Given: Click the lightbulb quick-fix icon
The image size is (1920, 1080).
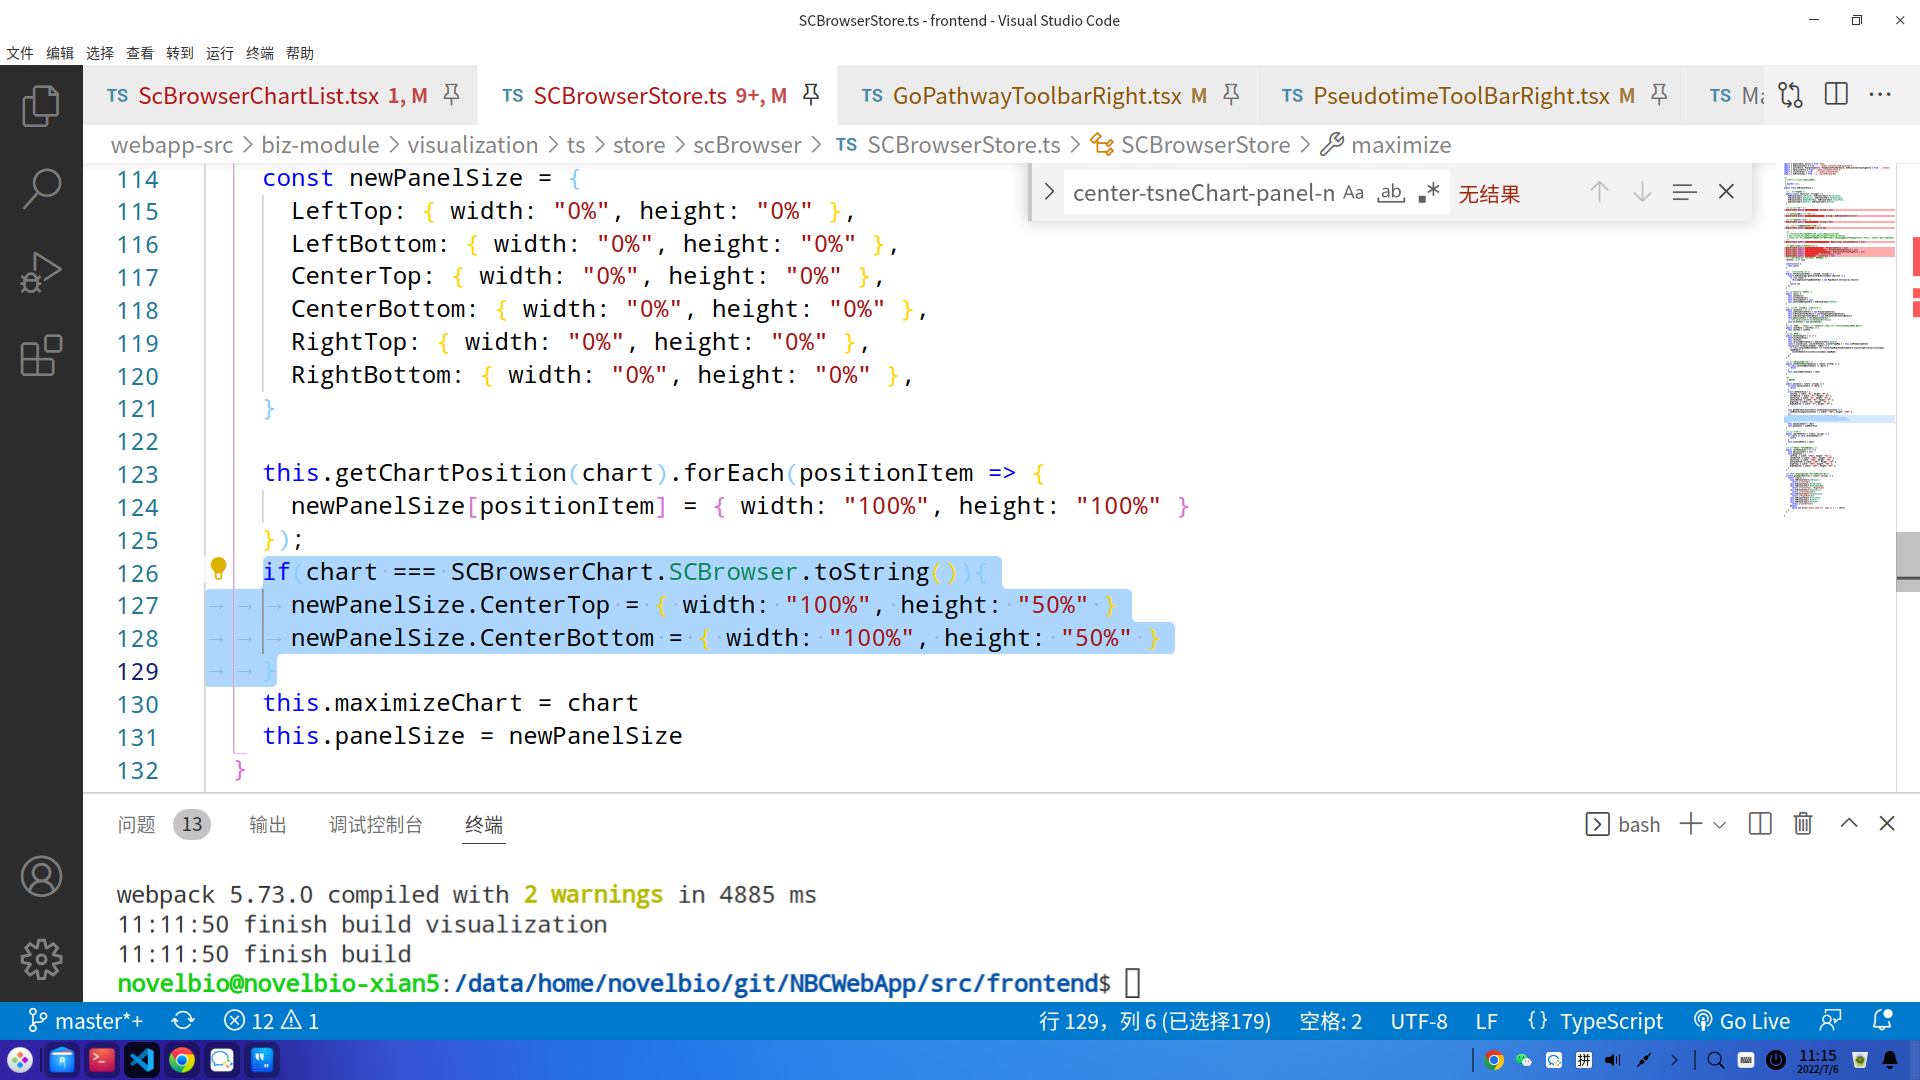Looking at the screenshot, I should [218, 569].
